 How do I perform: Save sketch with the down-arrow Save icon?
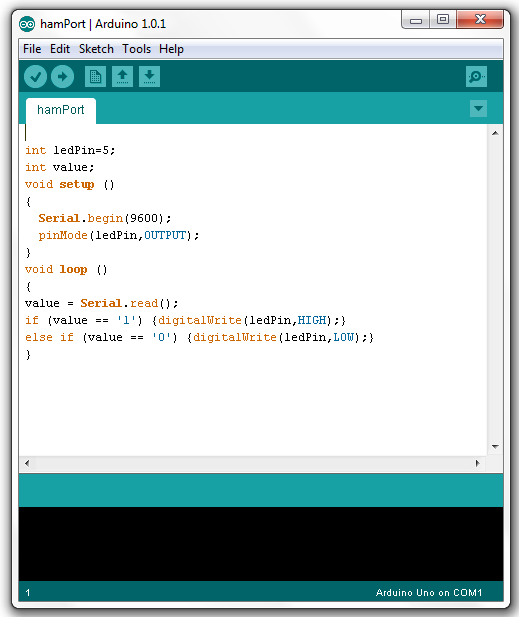point(149,76)
